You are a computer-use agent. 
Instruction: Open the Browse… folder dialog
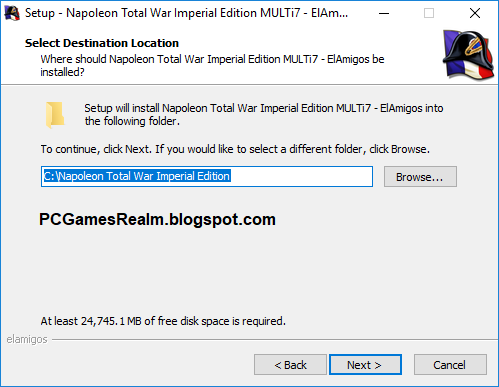coord(420,177)
